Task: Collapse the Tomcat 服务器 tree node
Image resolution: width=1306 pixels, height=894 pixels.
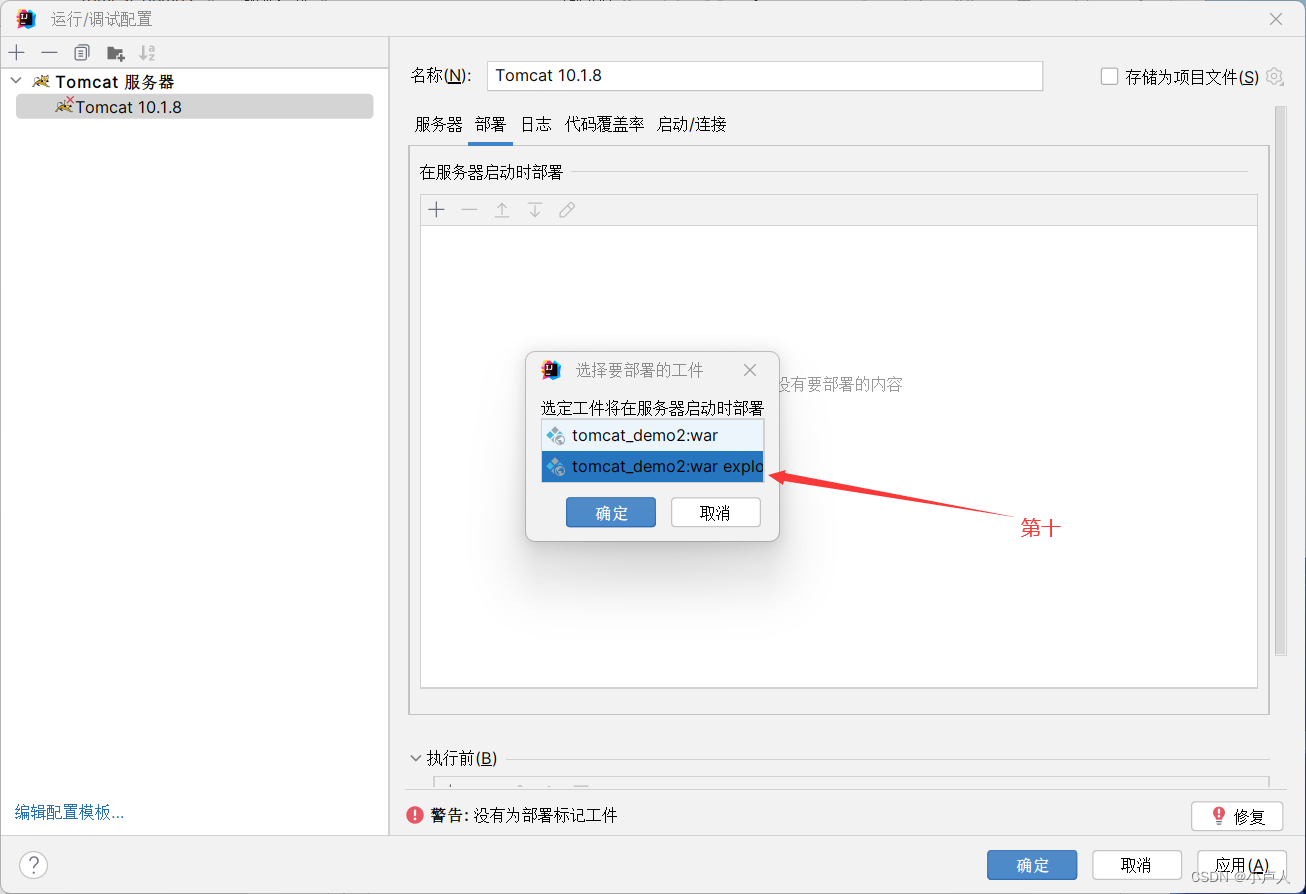Action: pyautogui.click(x=15, y=81)
